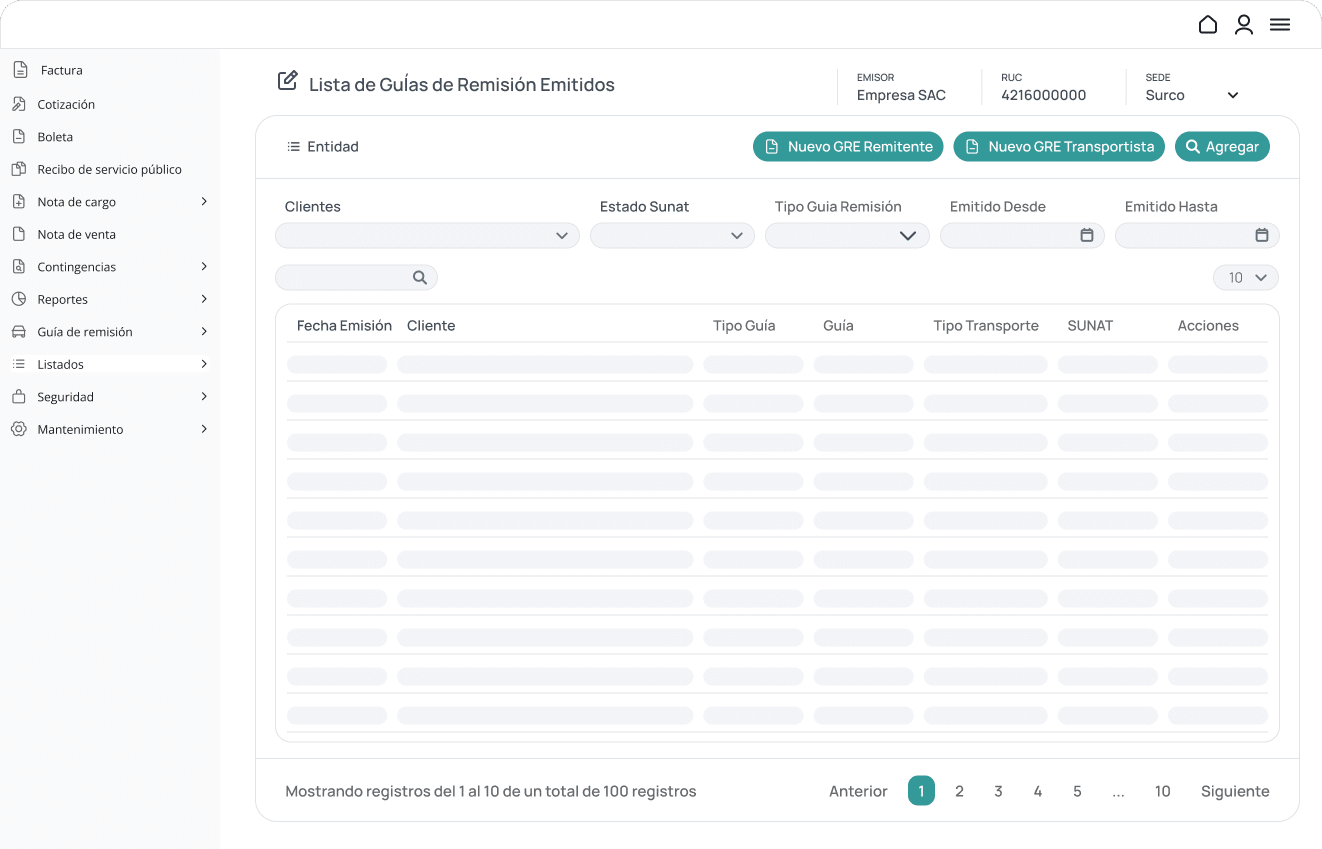
Task: Expand the Mantenimiento submenu chevron
Action: (204, 429)
